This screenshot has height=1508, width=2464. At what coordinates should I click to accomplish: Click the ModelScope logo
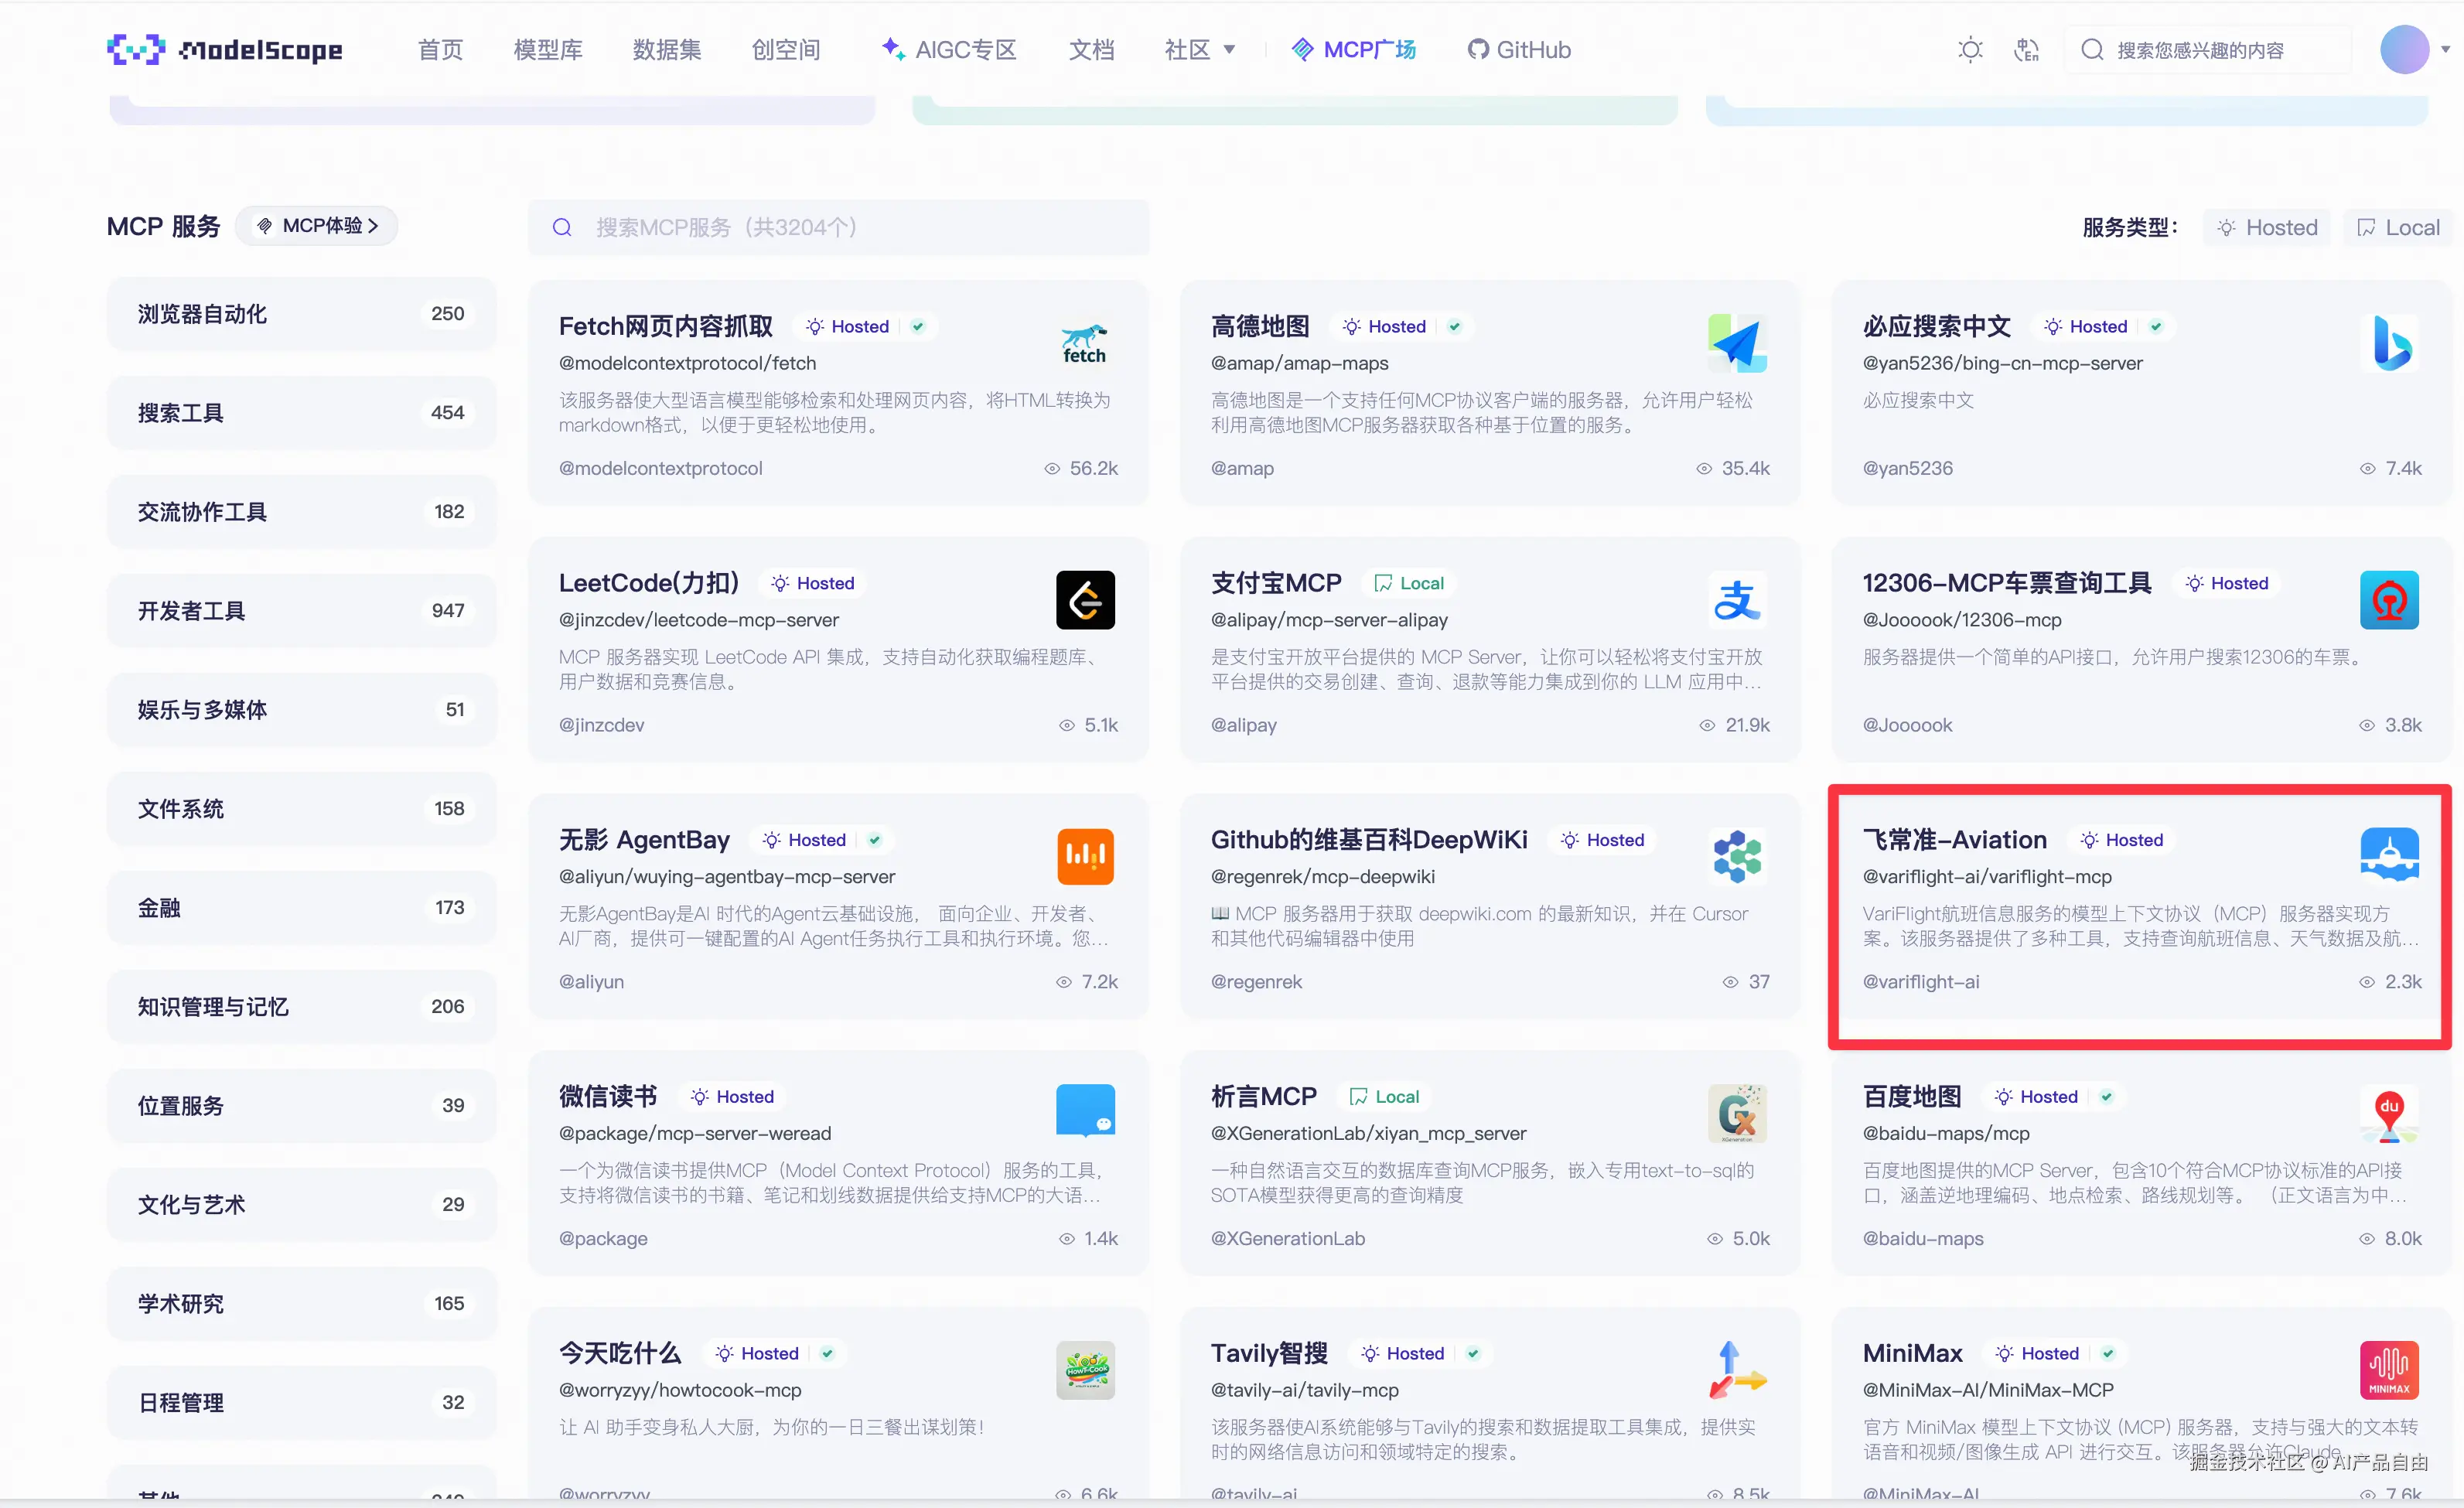[x=225, y=50]
